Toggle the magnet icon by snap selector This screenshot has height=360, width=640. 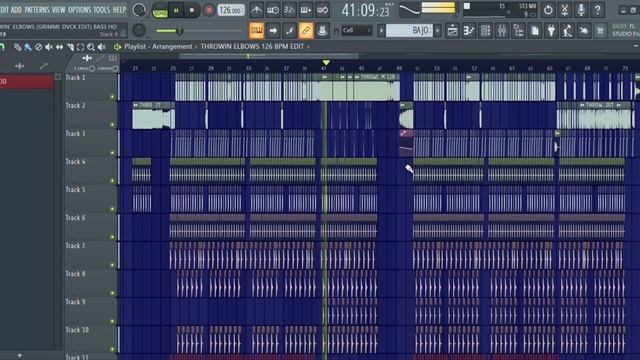[336, 31]
